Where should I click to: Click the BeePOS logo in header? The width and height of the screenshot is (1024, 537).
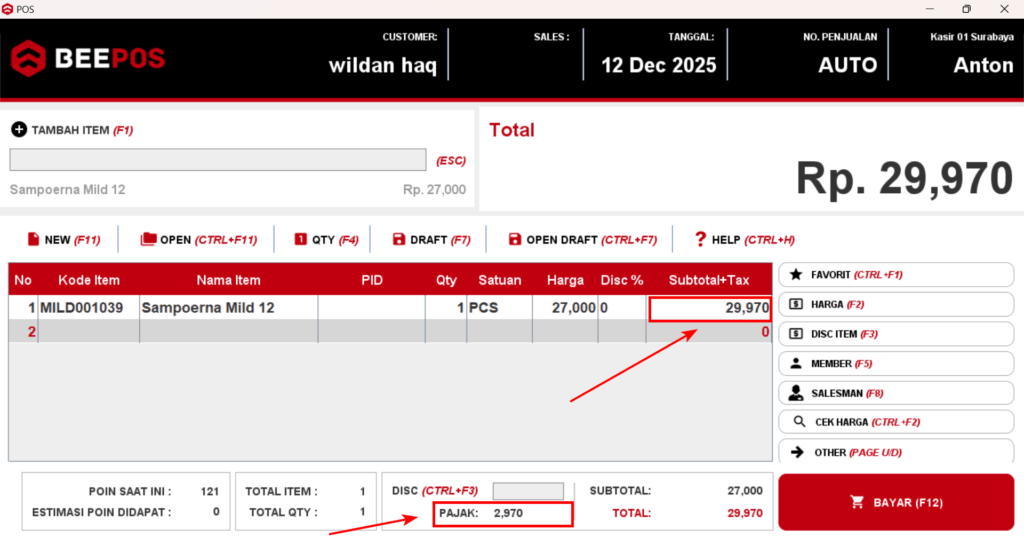(88, 58)
